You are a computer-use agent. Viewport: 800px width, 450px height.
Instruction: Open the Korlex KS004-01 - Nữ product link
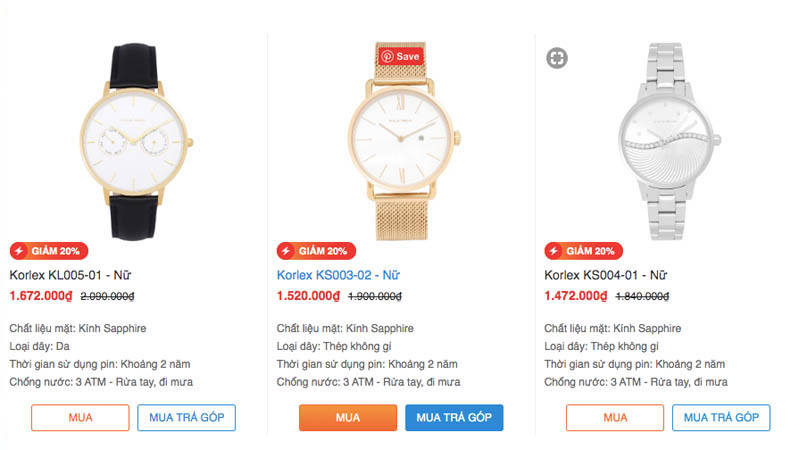[605, 275]
